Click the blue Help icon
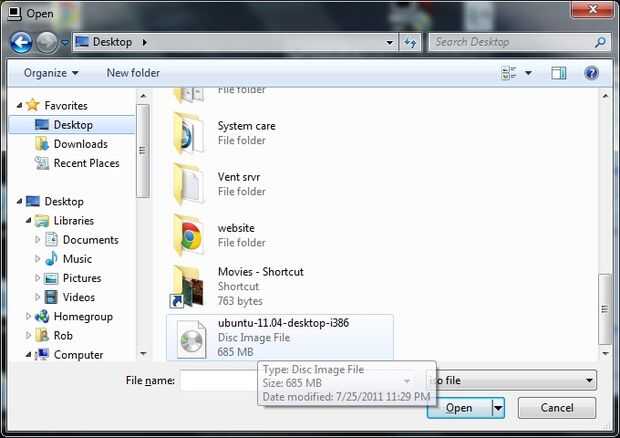620x438 pixels. coord(591,73)
